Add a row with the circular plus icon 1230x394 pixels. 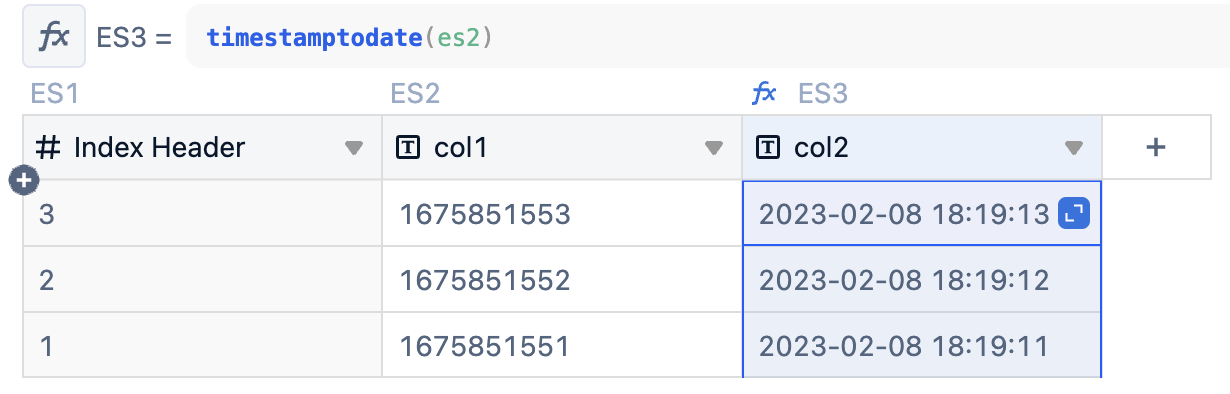[x=23, y=180]
